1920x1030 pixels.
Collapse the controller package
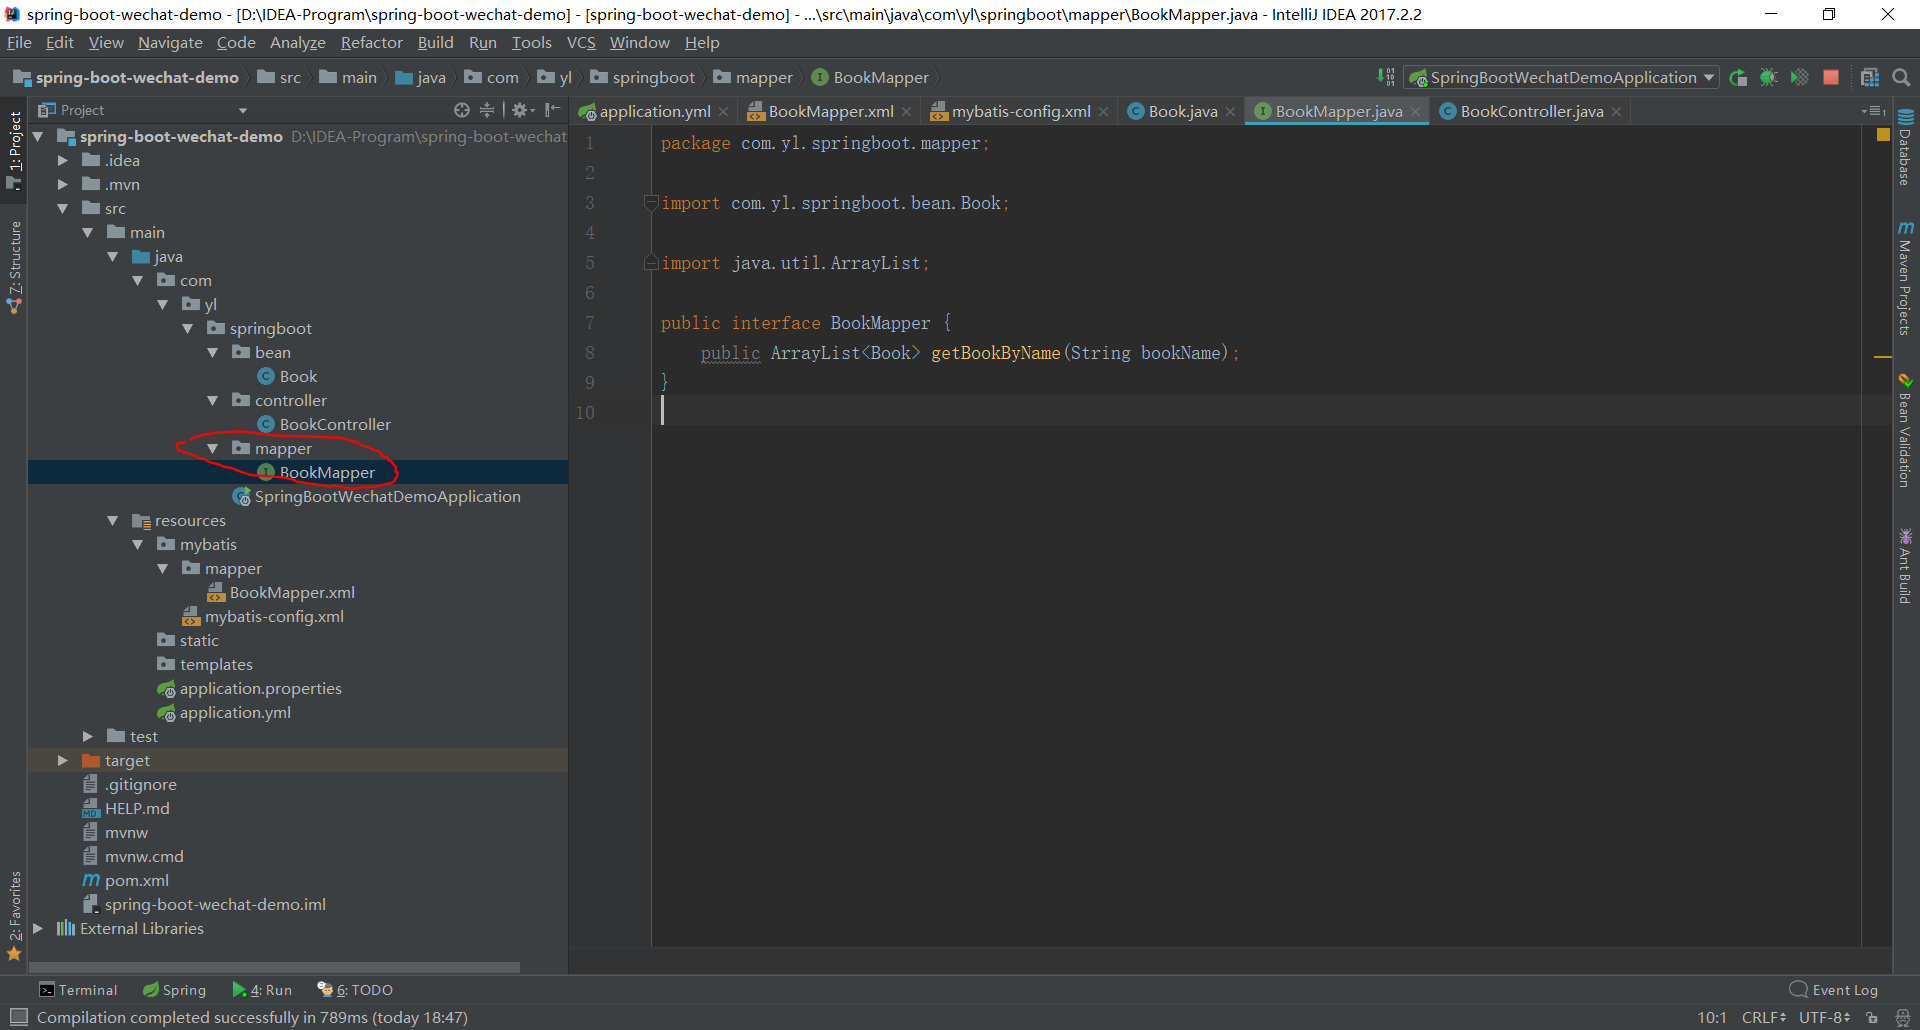213,400
